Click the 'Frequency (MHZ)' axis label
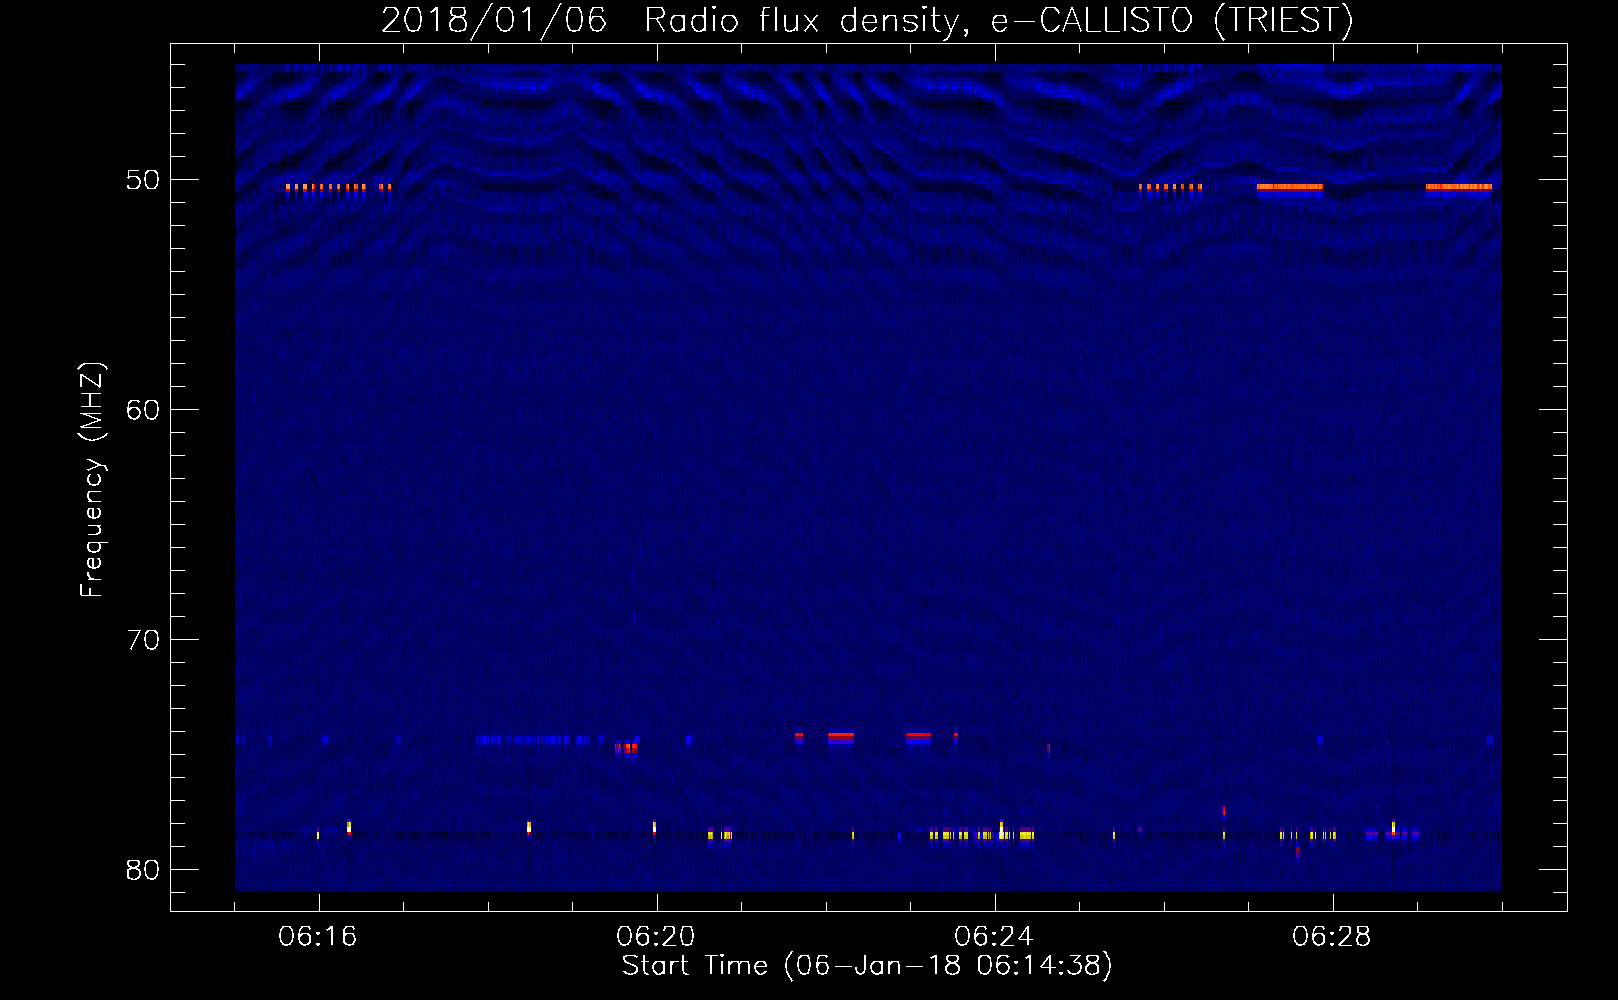The image size is (1618, 1000). (91, 480)
